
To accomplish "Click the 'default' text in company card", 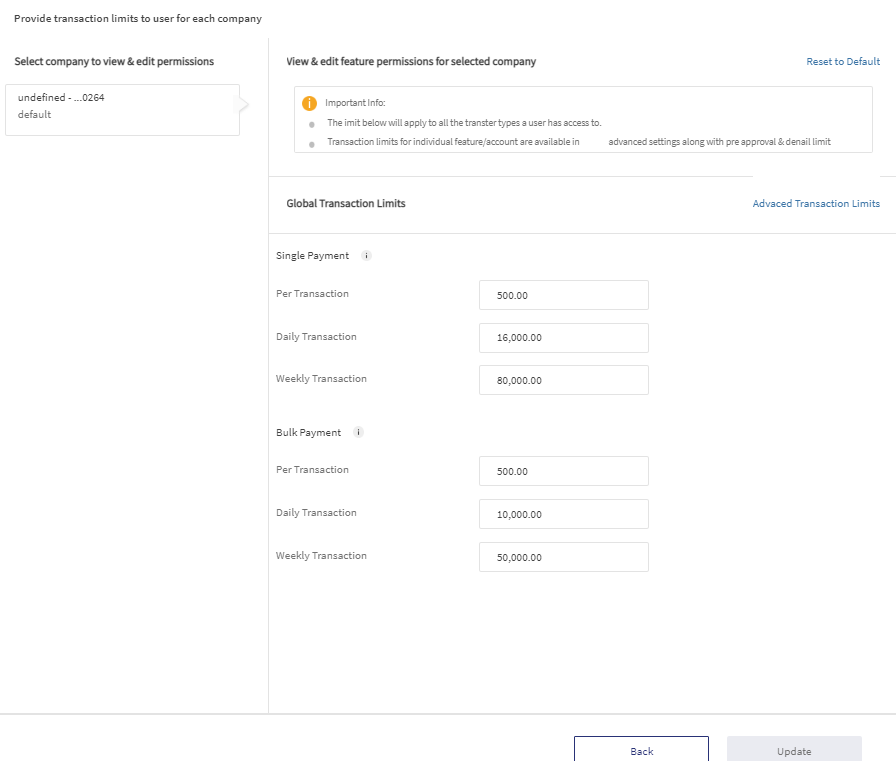I will pos(34,114).
